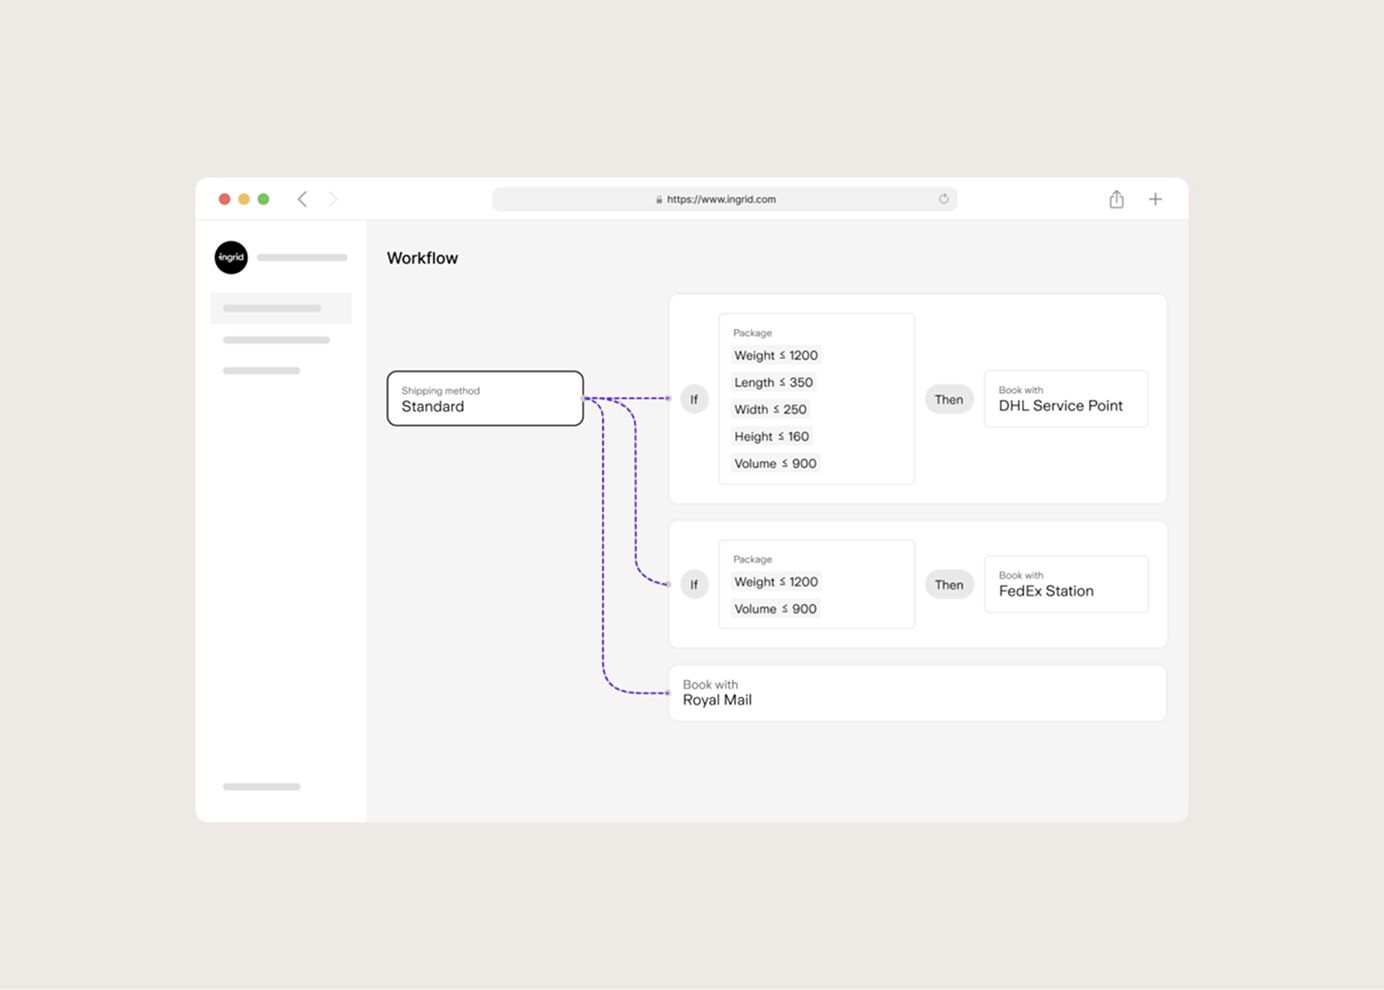The width and height of the screenshot is (1384, 990).
Task: Click the reload icon in the address bar
Action: [x=943, y=199]
